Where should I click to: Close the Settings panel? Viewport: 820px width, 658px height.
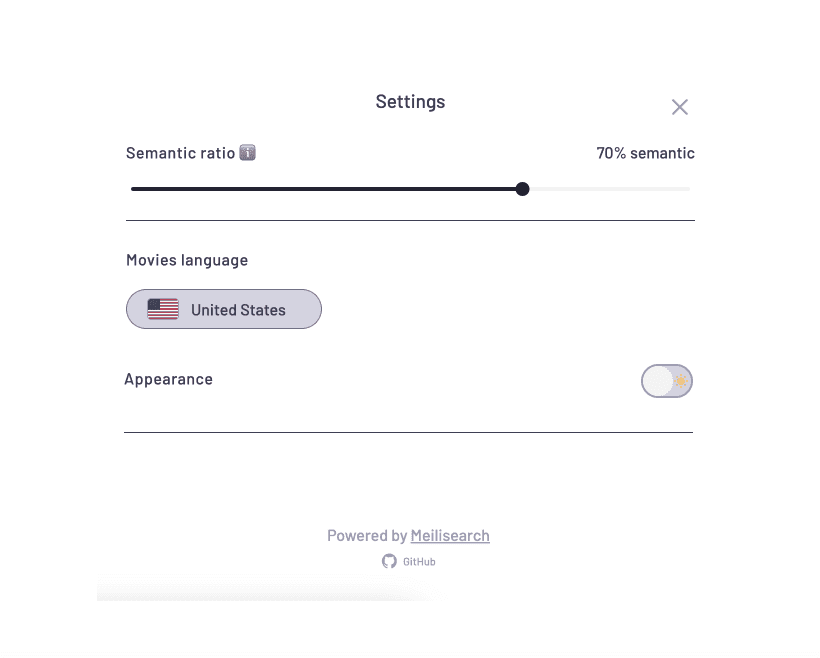[x=680, y=107]
